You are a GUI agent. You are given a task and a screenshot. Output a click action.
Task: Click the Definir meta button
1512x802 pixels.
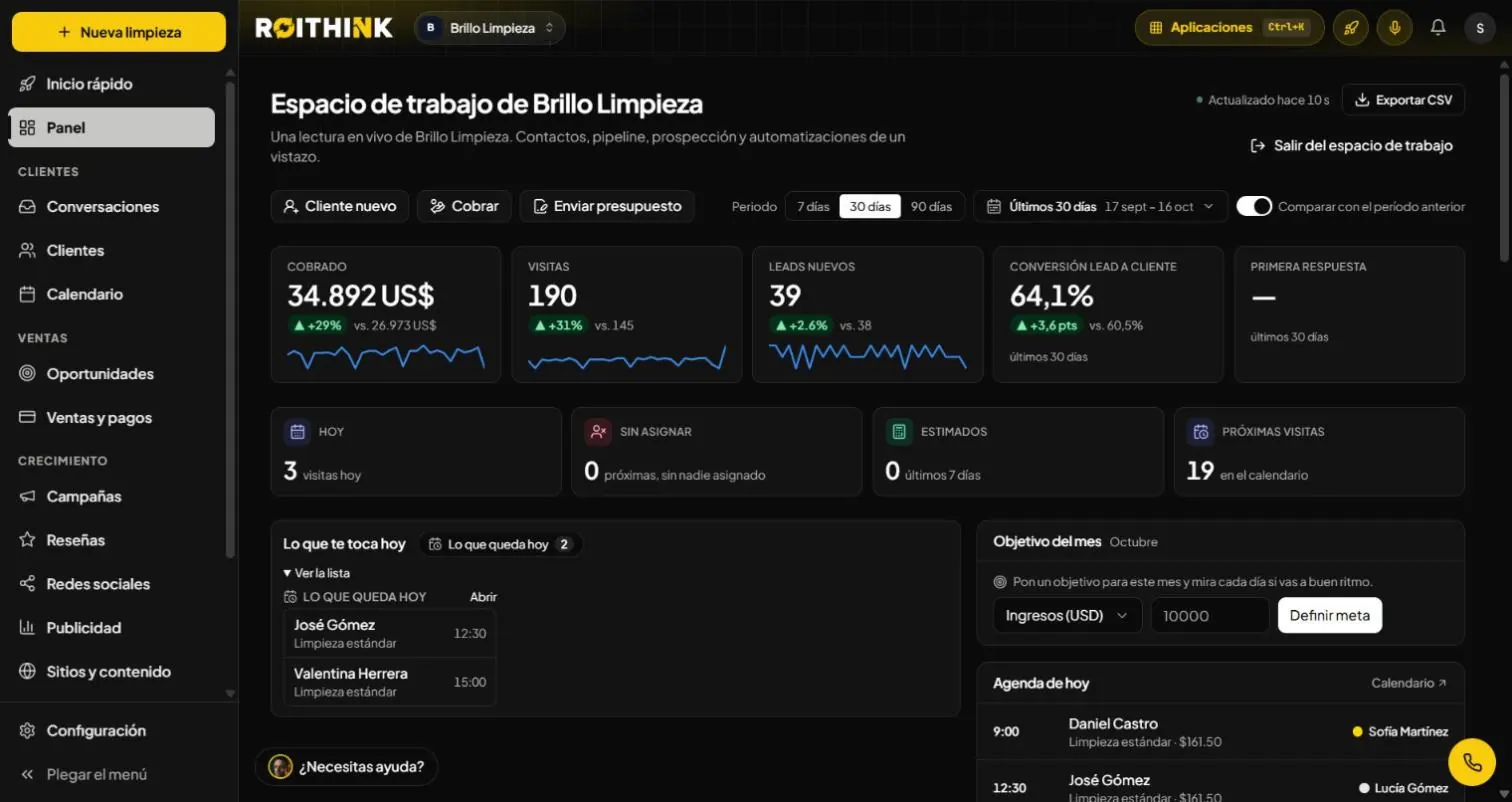coord(1330,615)
